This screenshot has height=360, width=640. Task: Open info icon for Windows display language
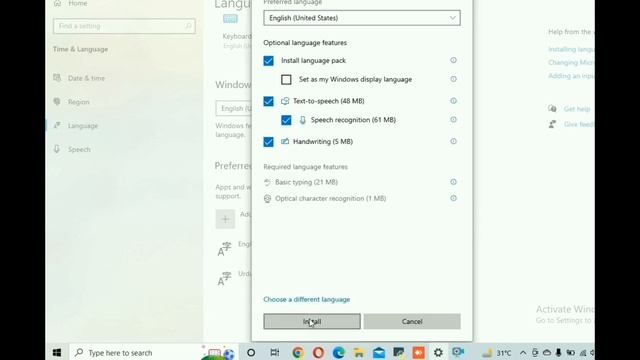coord(453,79)
